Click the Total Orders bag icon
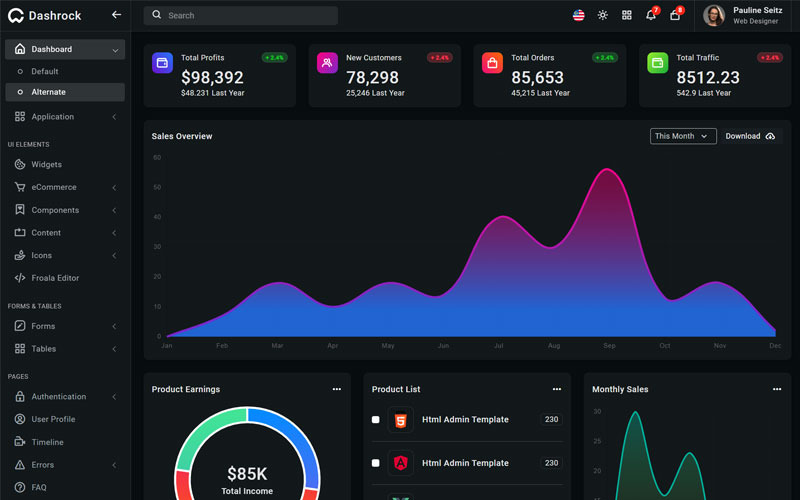The height and width of the screenshot is (500, 800). (492, 63)
